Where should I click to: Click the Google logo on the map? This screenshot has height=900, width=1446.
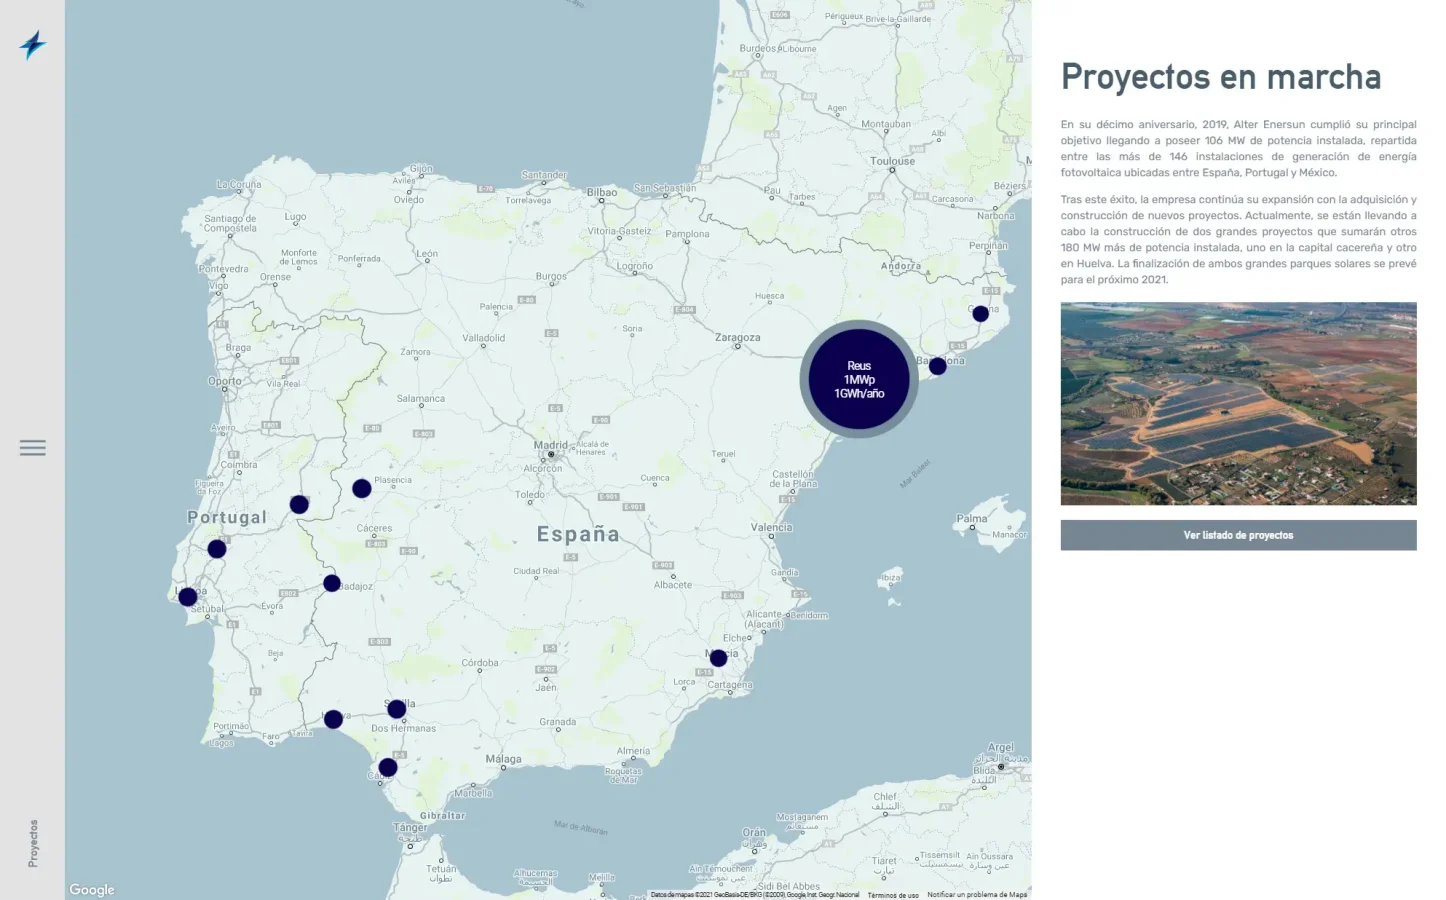[x=92, y=890]
